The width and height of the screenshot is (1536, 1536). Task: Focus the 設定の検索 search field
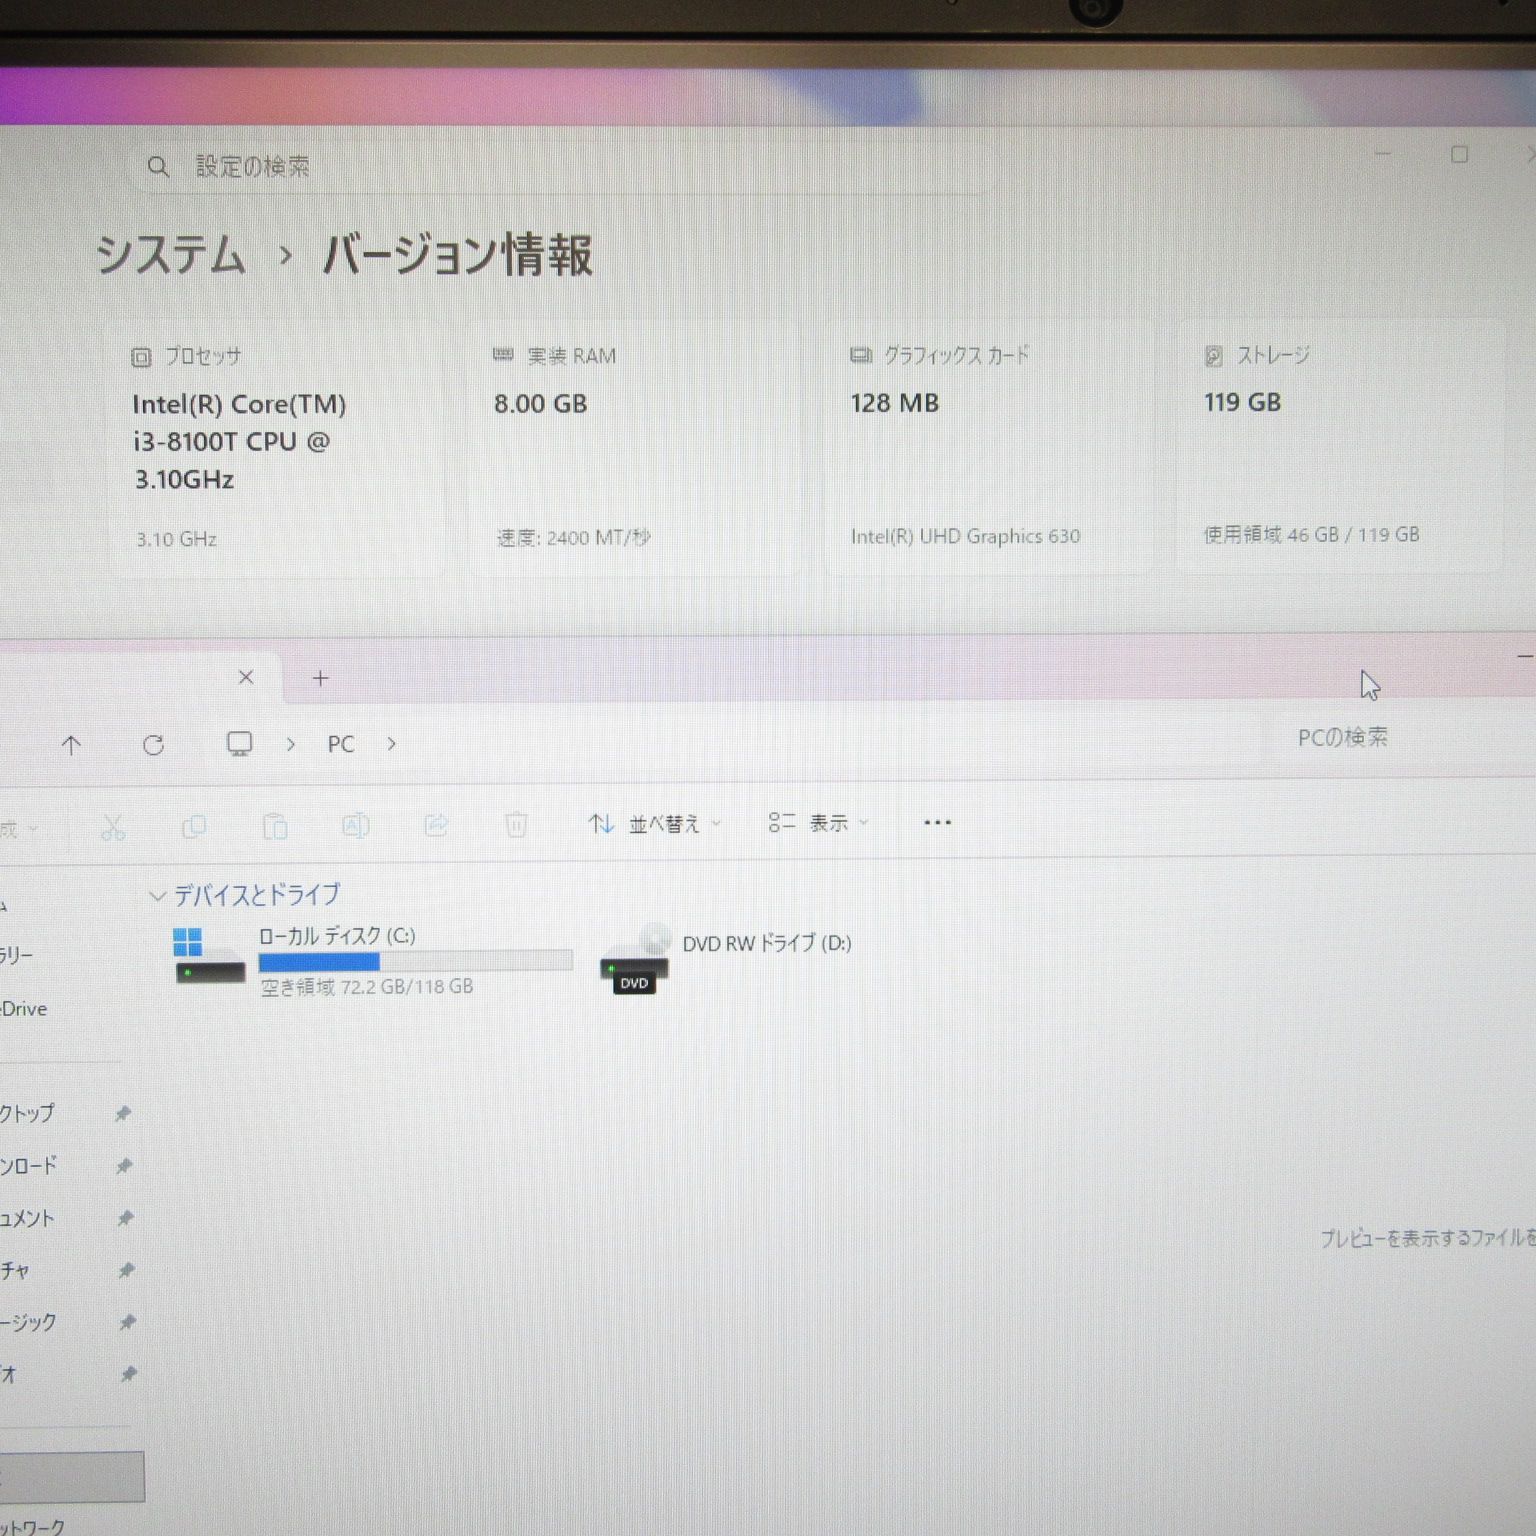[560, 167]
